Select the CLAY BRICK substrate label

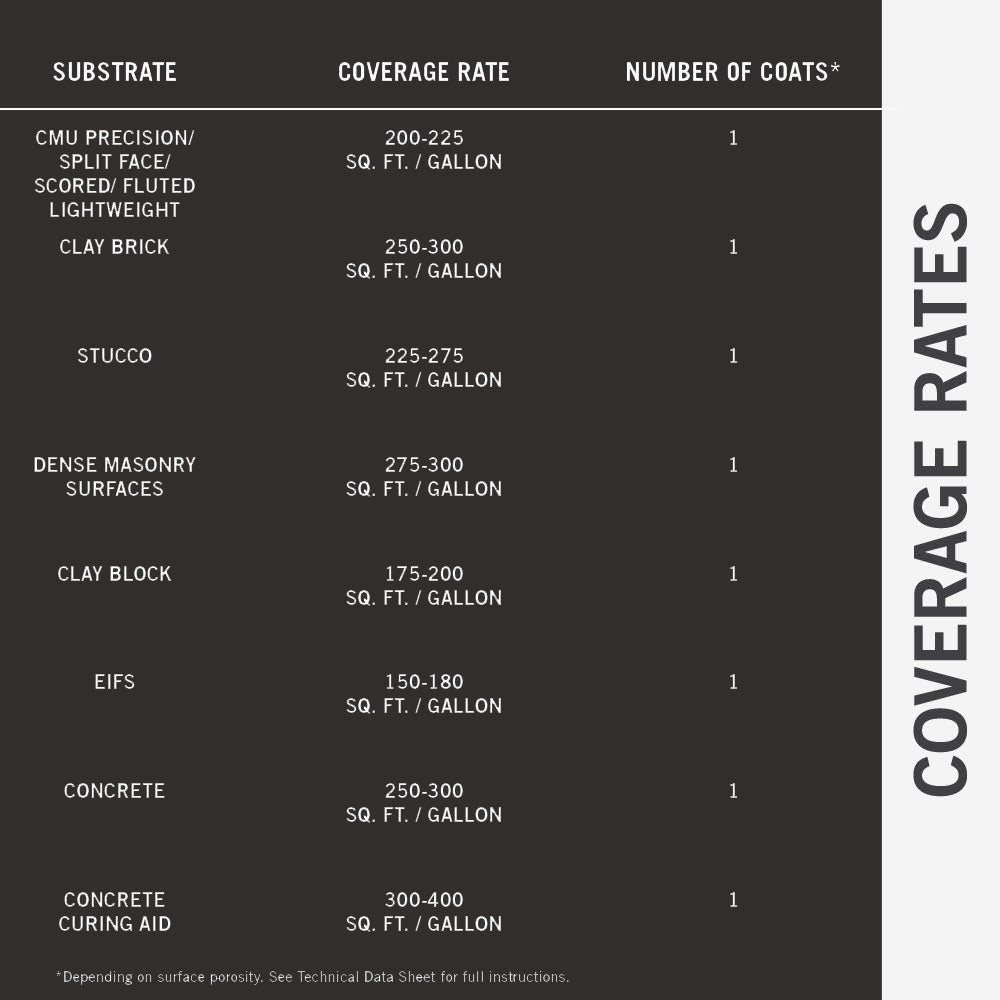(114, 247)
